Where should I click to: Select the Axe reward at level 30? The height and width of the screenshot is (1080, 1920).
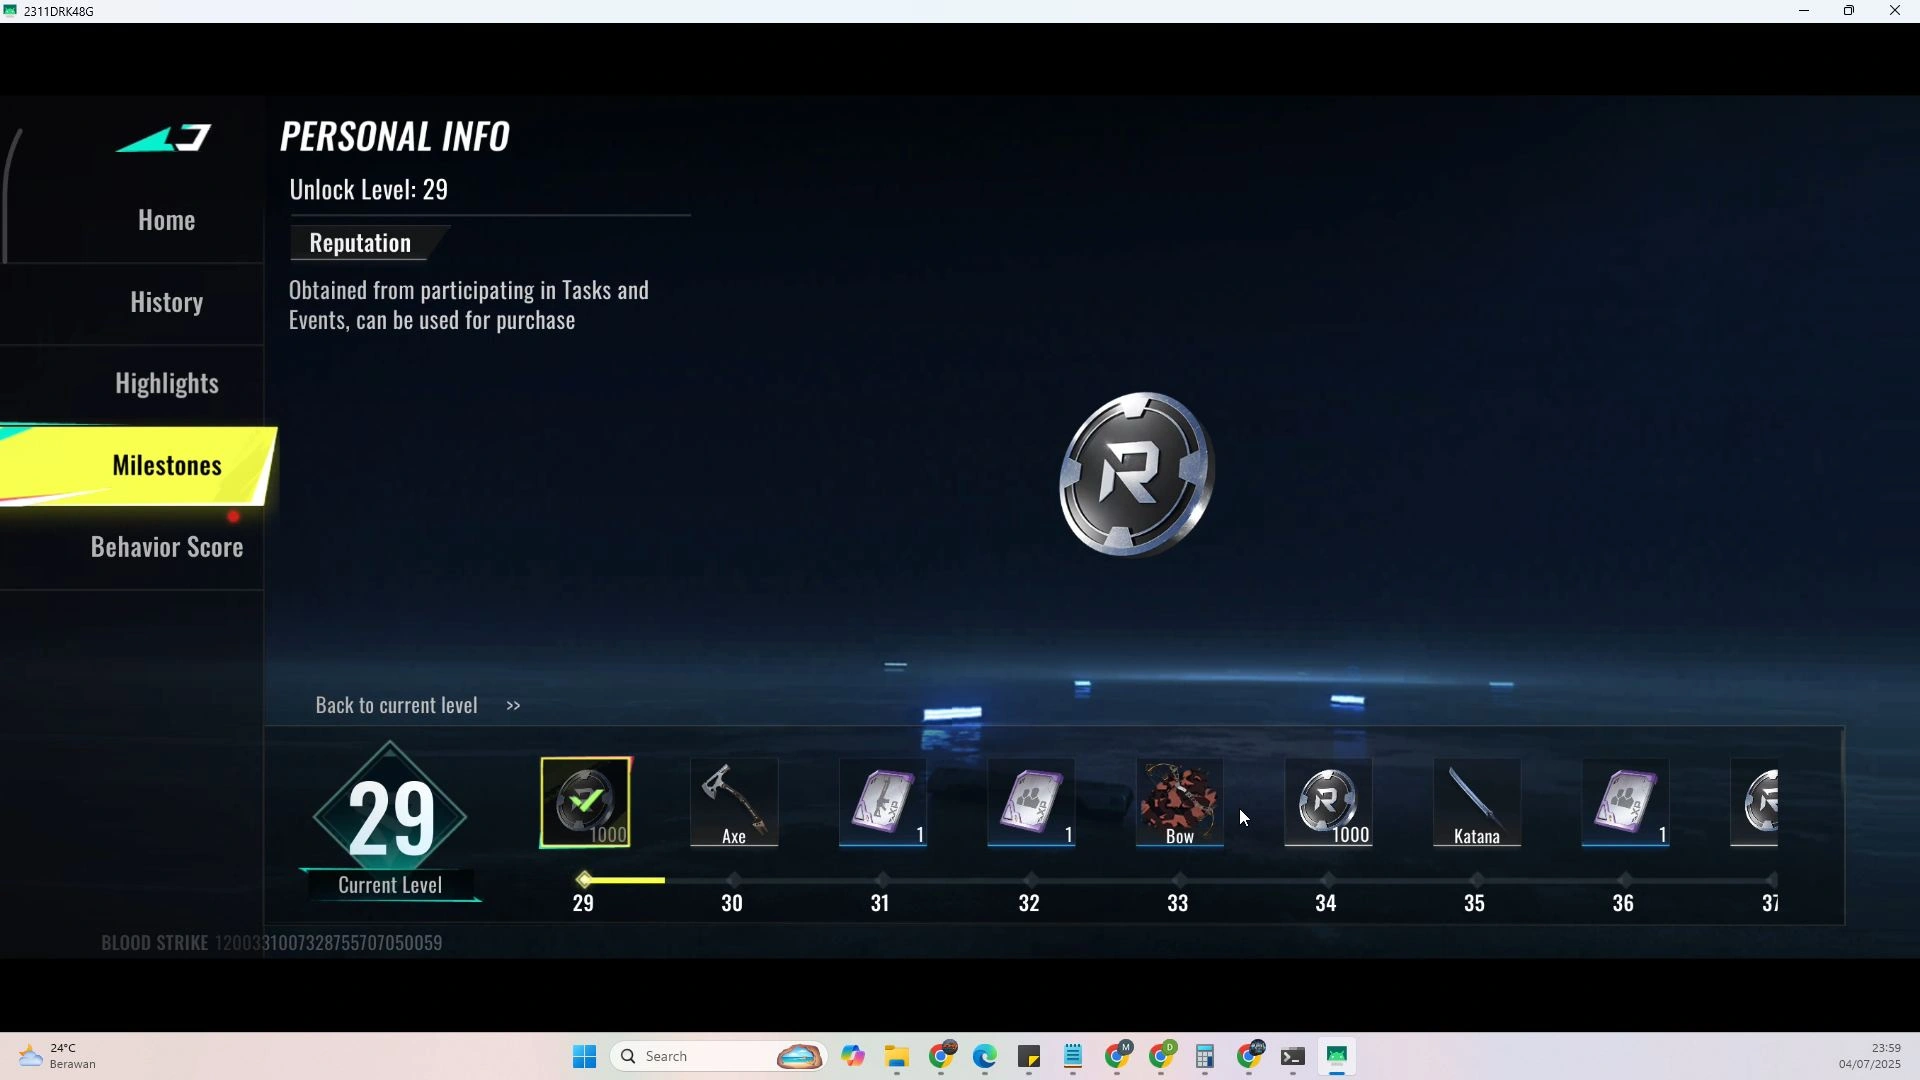pos(734,803)
